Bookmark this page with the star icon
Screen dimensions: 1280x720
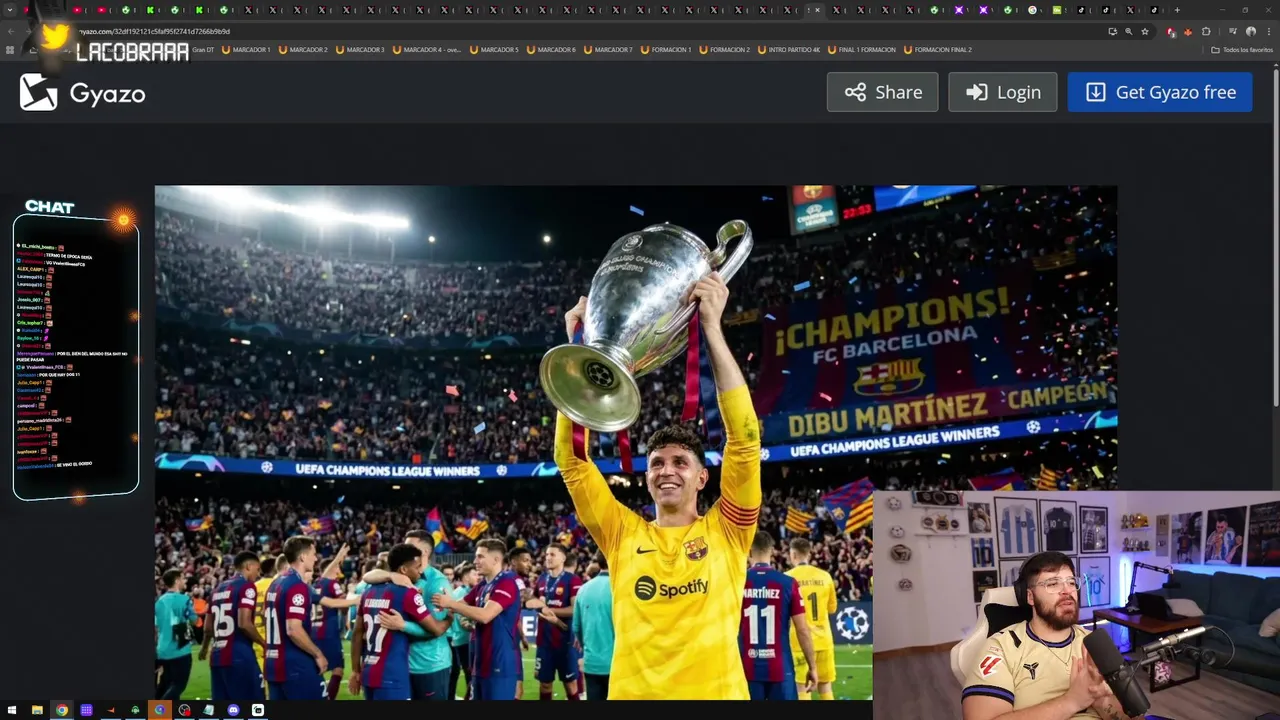(1145, 31)
